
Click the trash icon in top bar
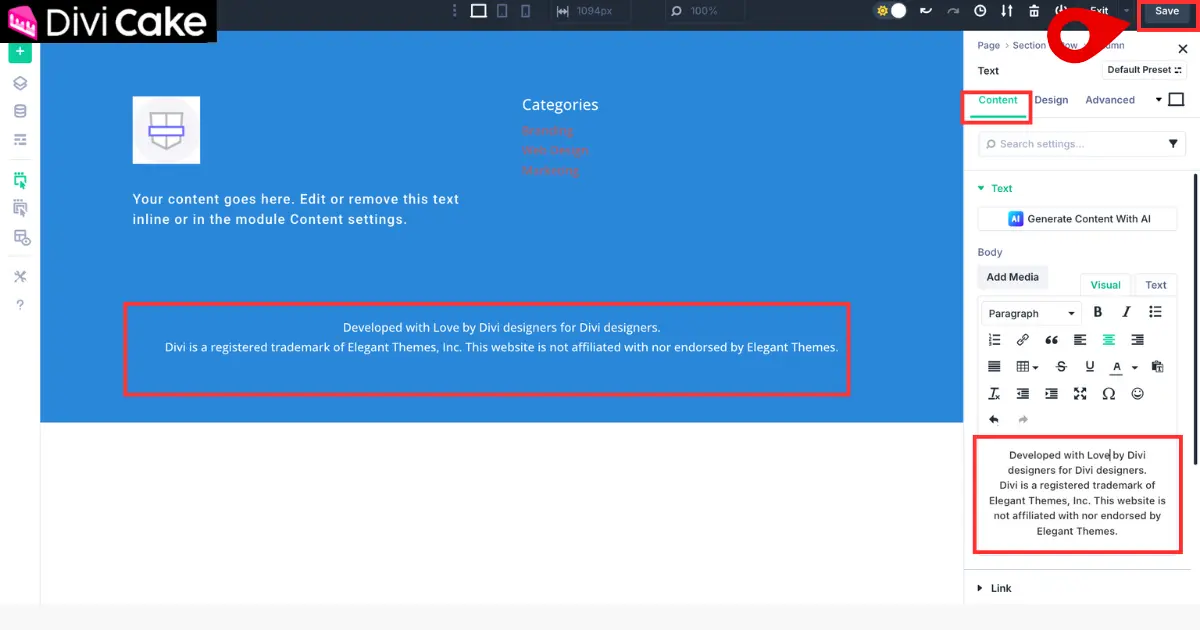[x=1034, y=11]
